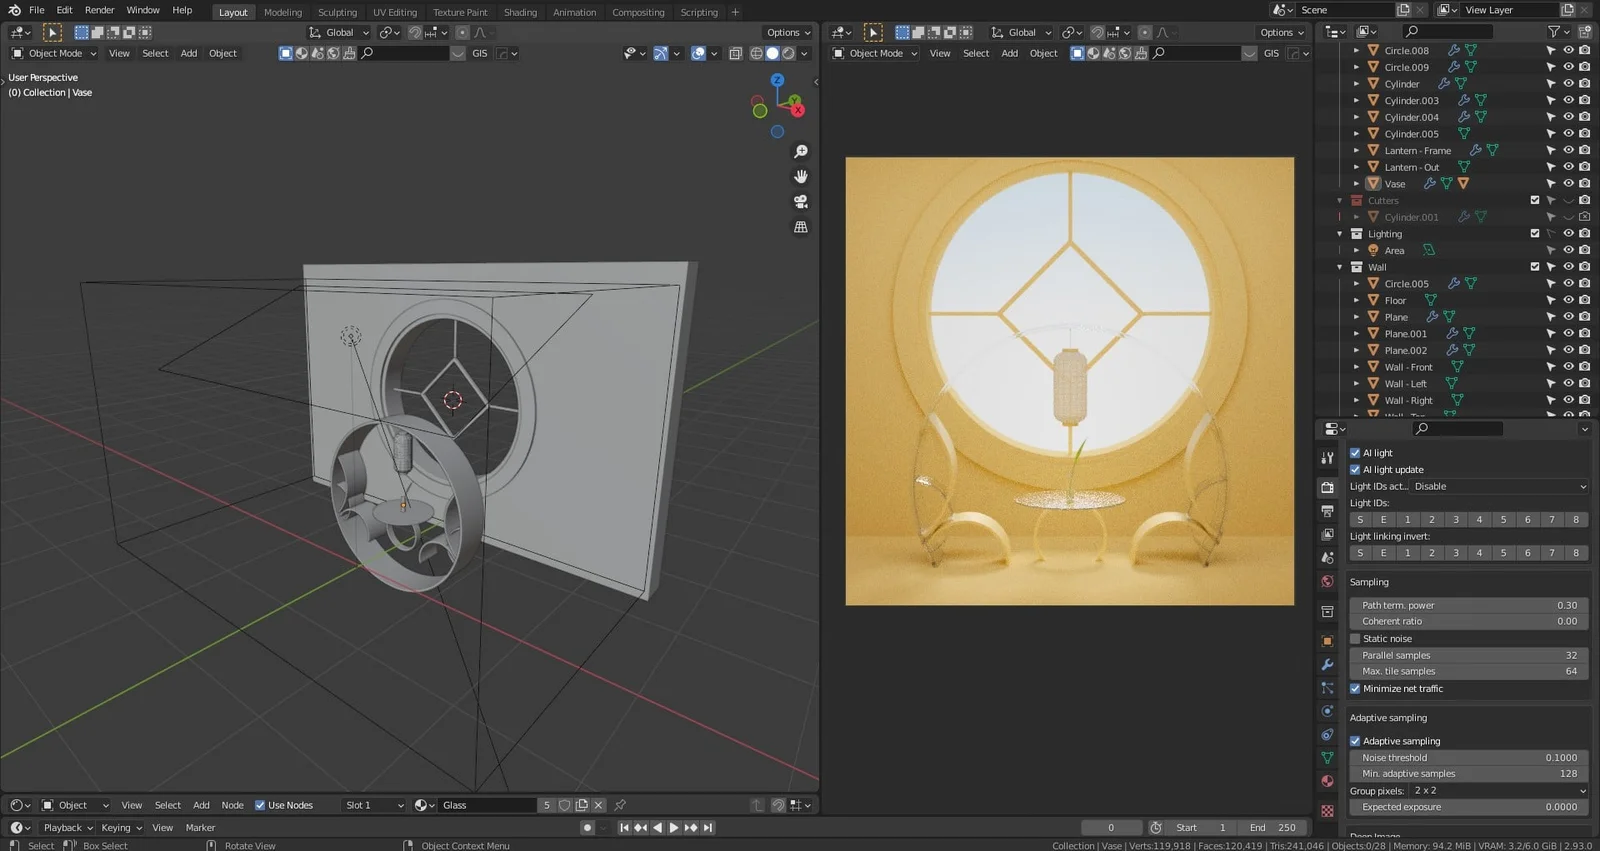Screen dimensions: 1600x851
Task: Toggle the Use Nodes checkbox
Action: click(260, 805)
